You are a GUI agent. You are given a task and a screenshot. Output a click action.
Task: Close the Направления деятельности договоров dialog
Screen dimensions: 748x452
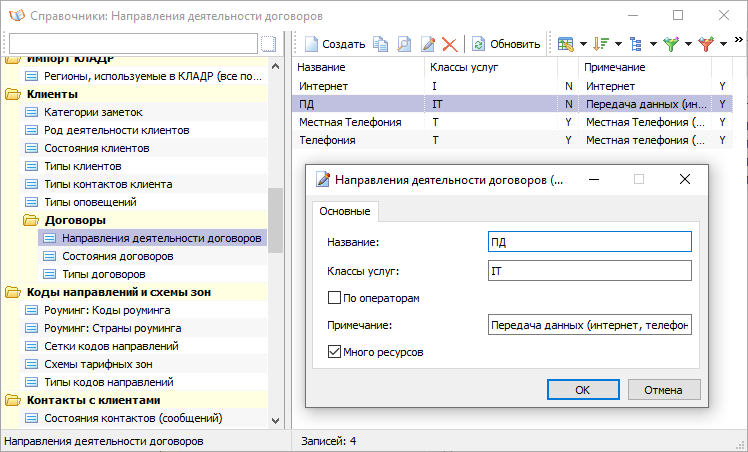coord(685,179)
